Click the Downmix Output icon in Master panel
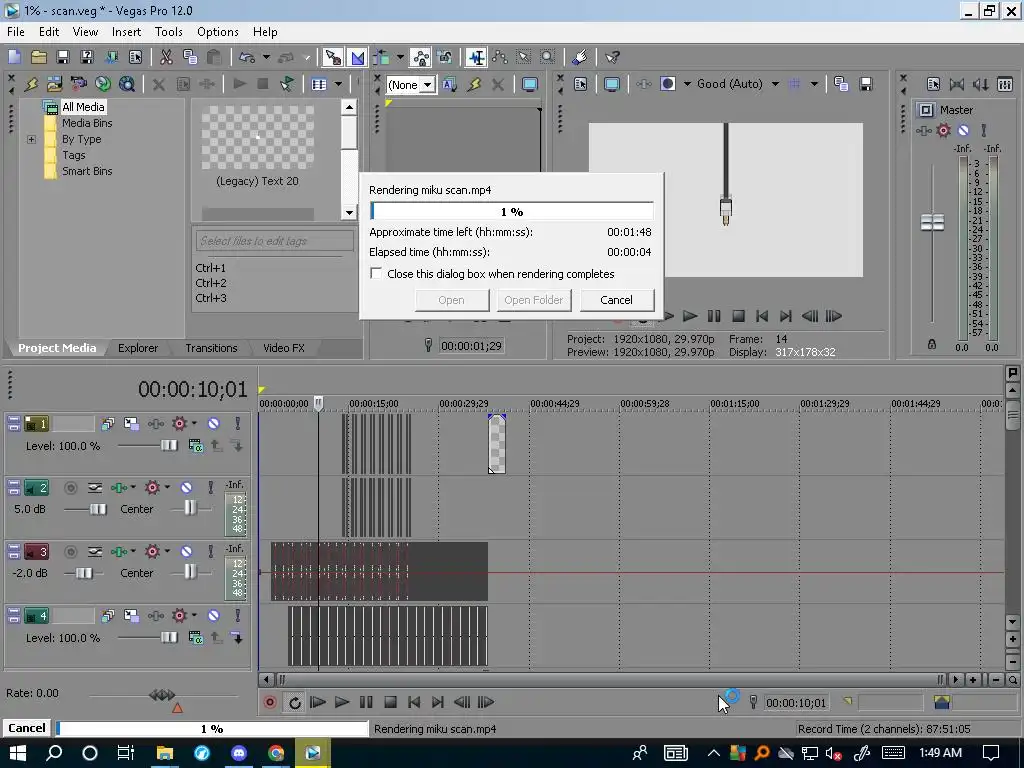This screenshot has width=1024, height=768. click(x=957, y=84)
